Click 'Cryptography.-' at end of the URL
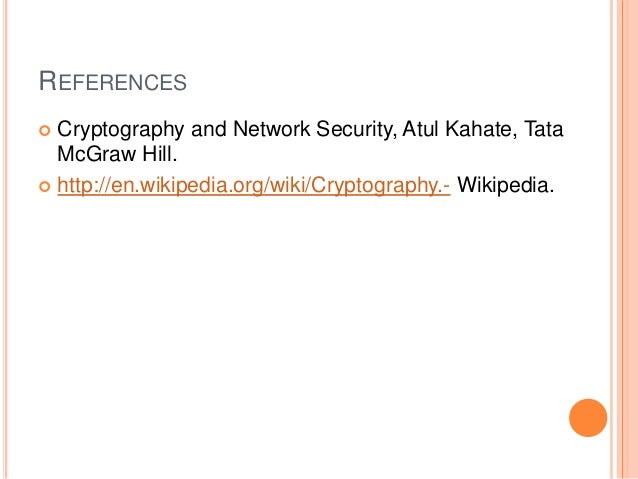638x479 pixels. (x=381, y=186)
